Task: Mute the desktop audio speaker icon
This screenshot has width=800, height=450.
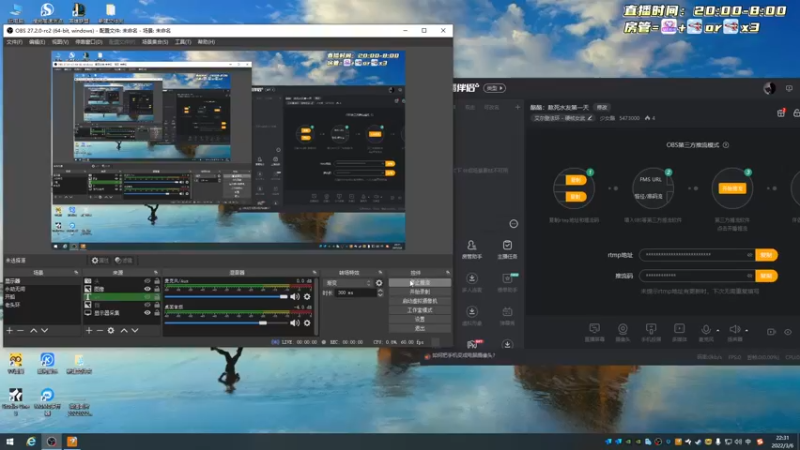Action: (295, 322)
